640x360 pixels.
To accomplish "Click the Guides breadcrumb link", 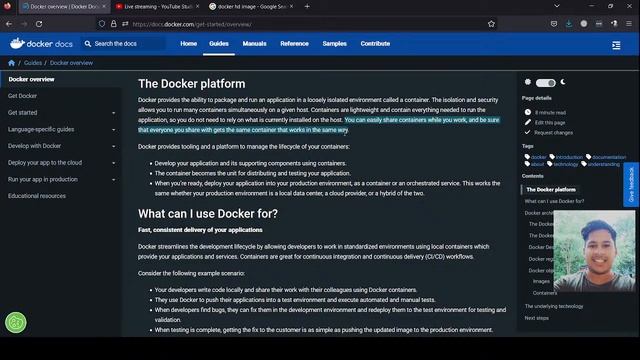I will (x=33, y=63).
